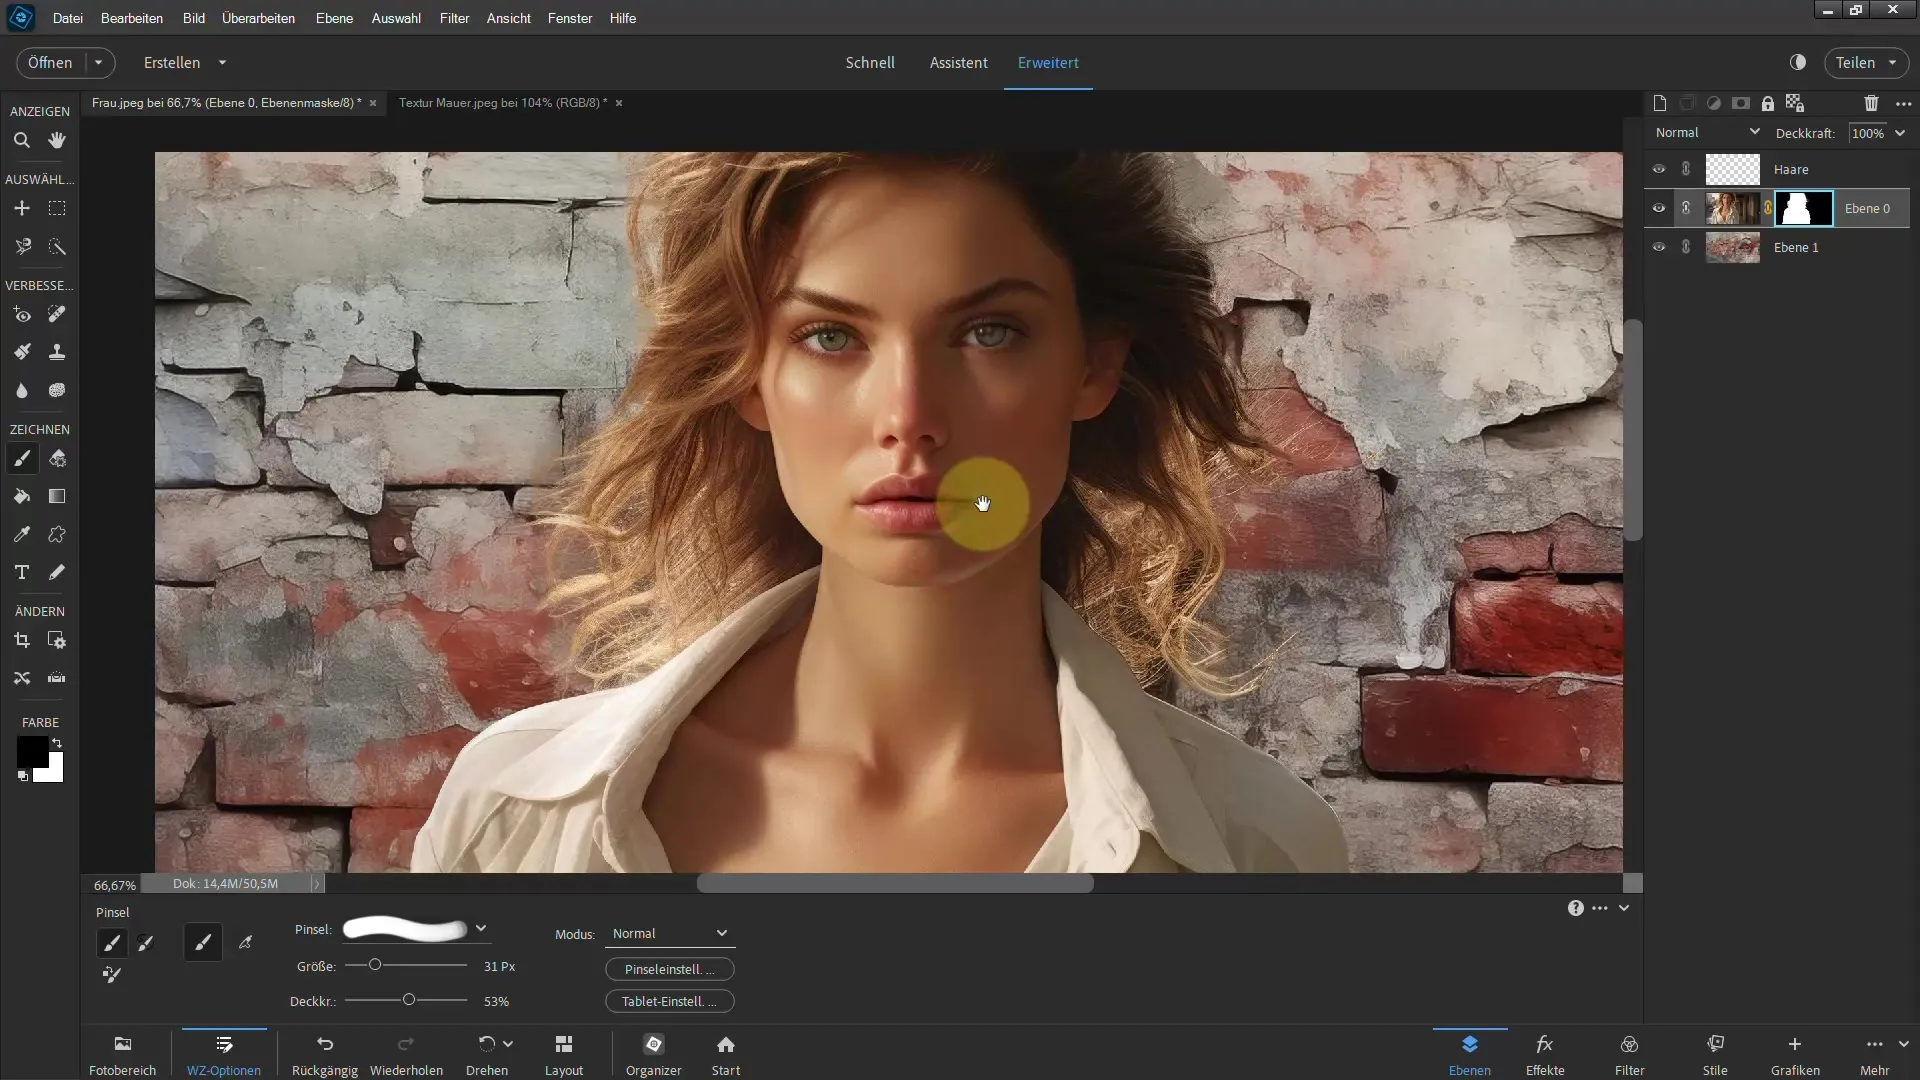Open the Filter menu
Viewport: 1920px width, 1080px height.
click(x=454, y=17)
